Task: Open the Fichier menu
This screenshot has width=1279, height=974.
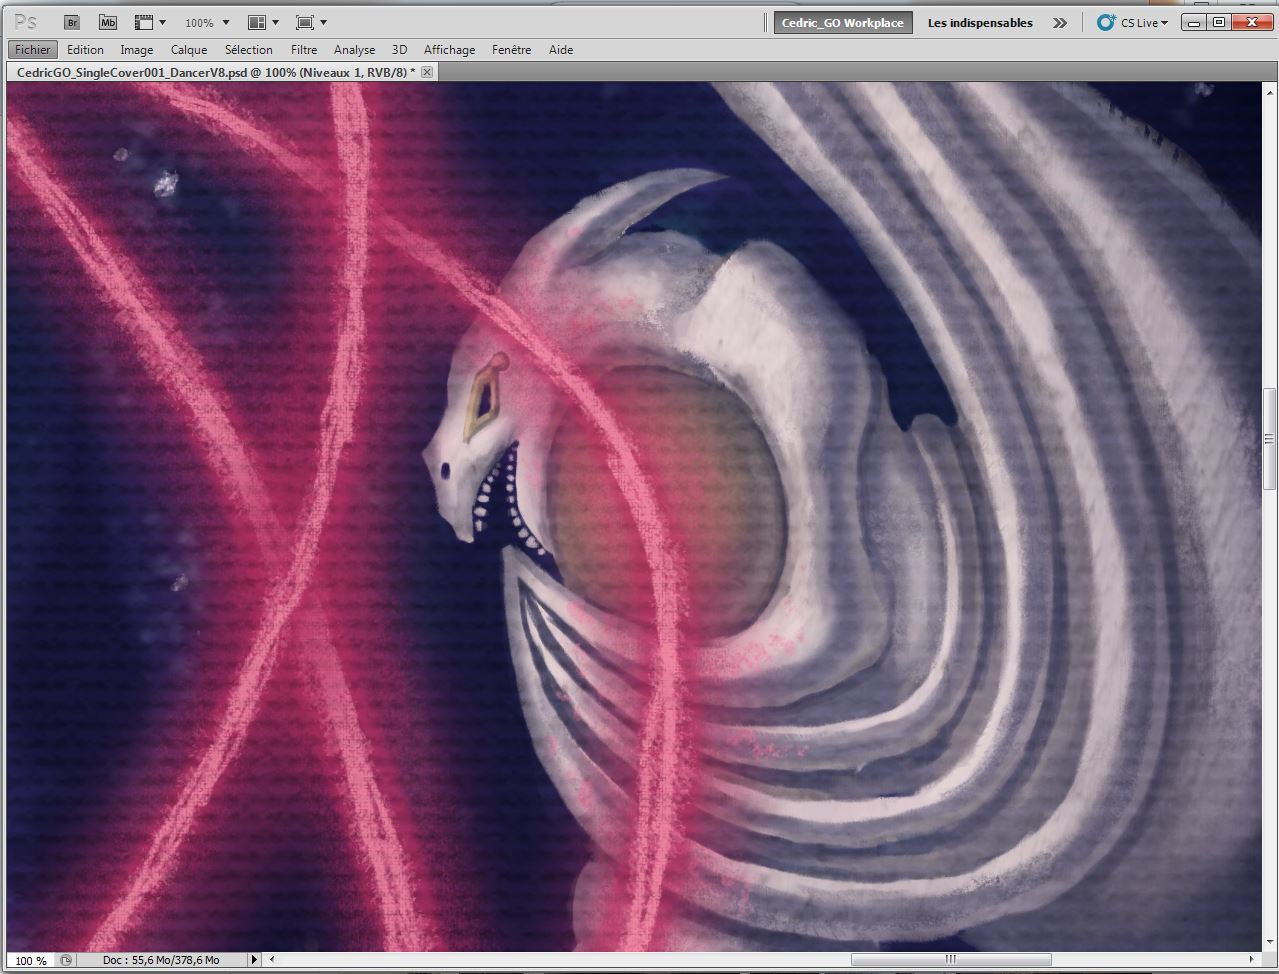Action: coord(33,49)
